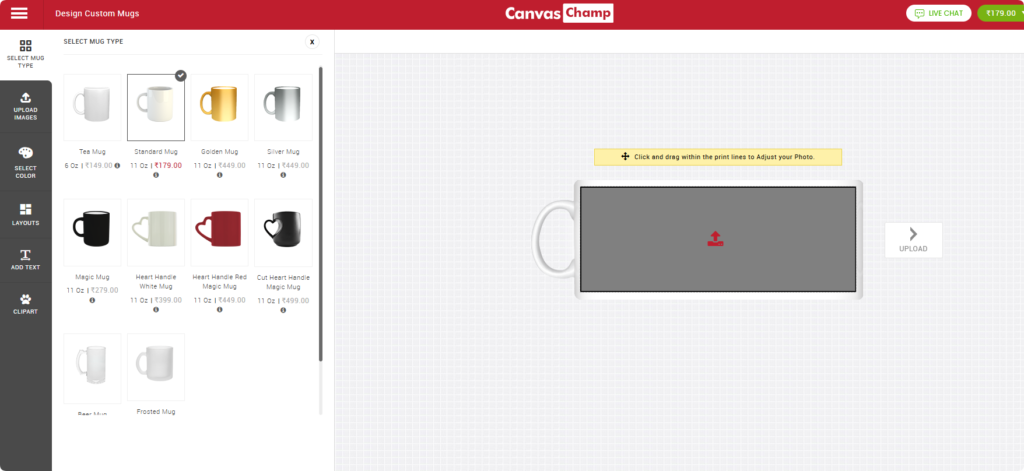Open the Clipart panel
Viewport: 1024px width, 471px height.
click(25, 303)
